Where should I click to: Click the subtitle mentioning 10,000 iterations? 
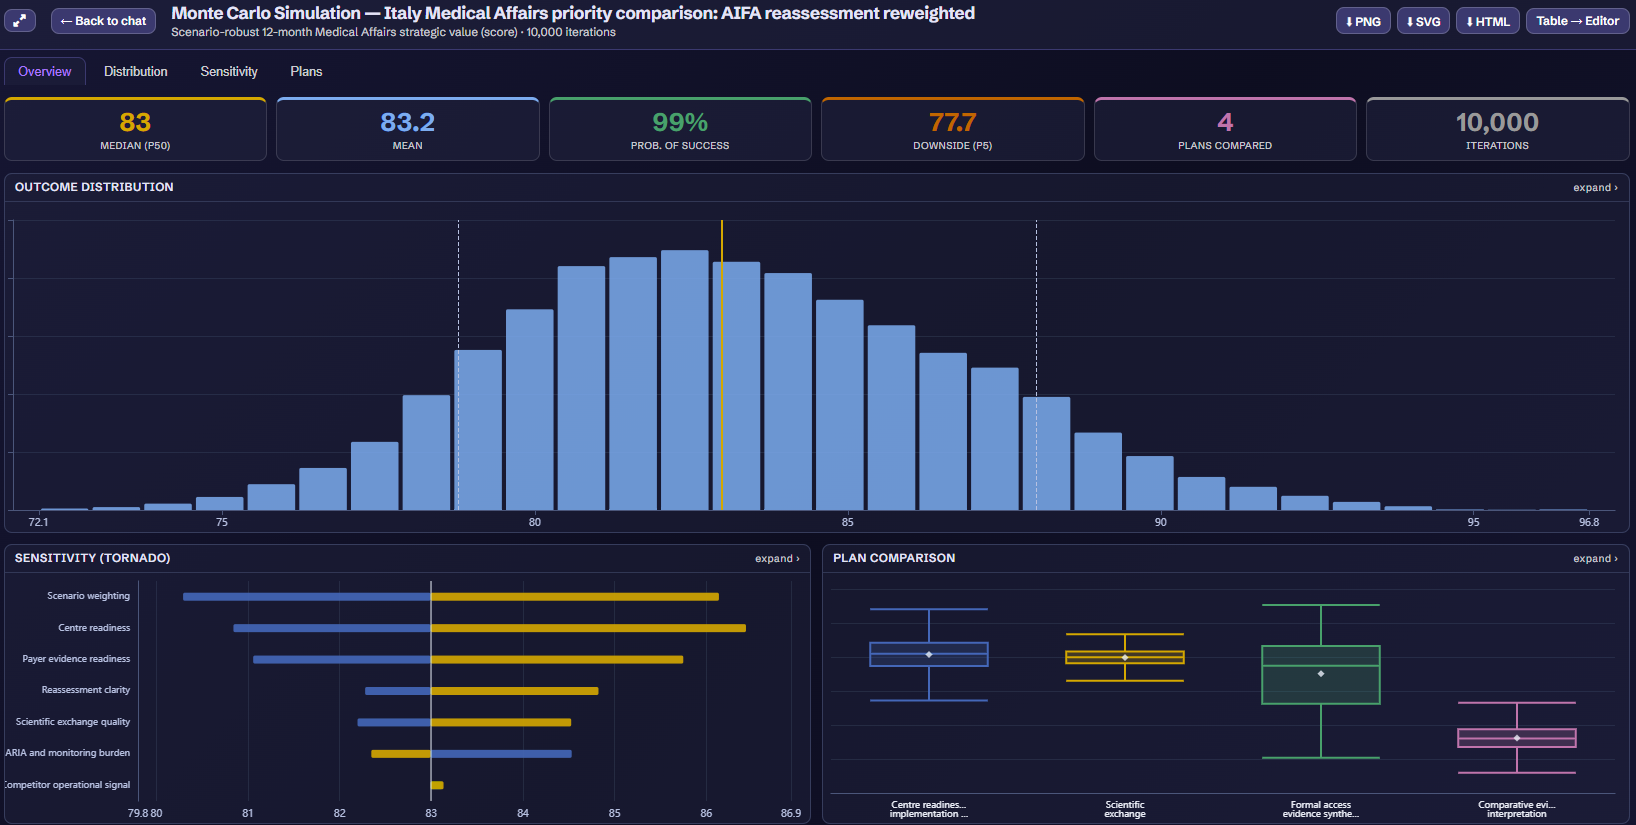pos(393,32)
